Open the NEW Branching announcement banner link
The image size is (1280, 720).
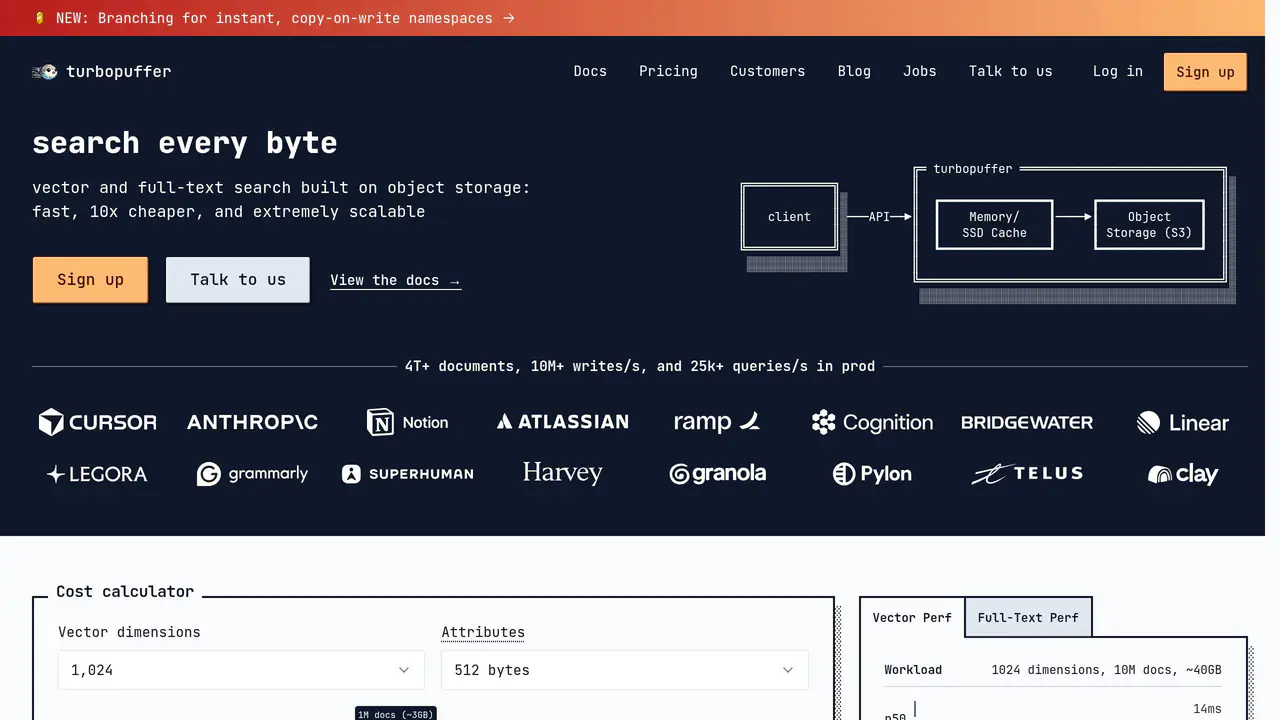275,18
